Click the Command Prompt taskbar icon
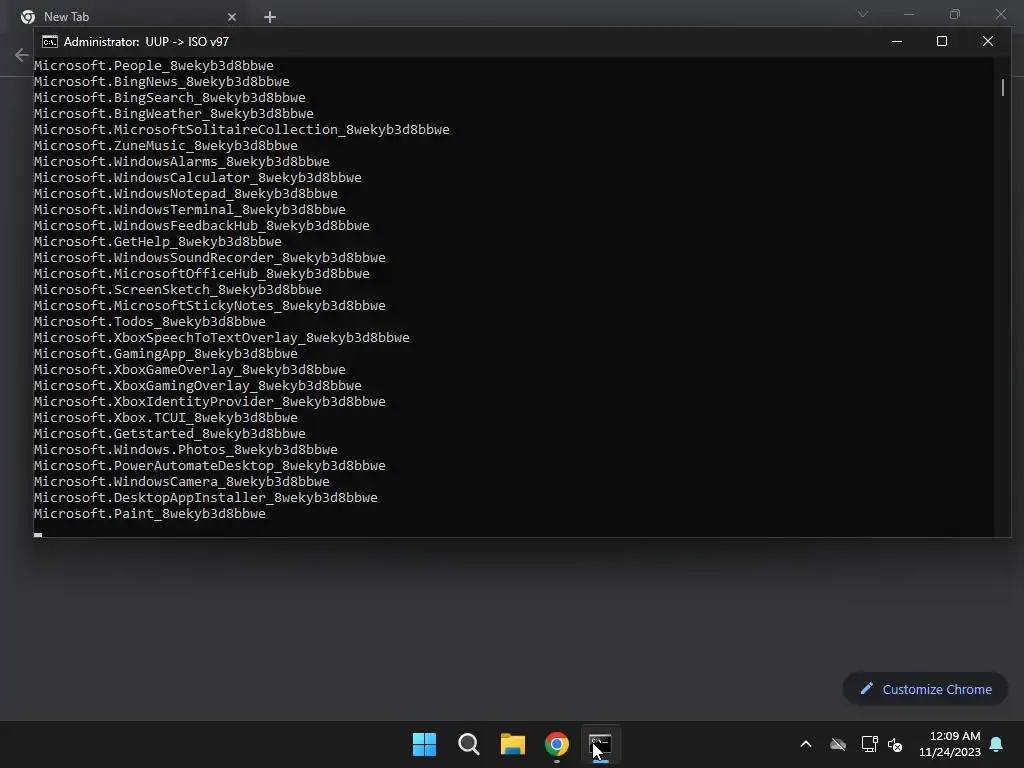 [x=600, y=744]
